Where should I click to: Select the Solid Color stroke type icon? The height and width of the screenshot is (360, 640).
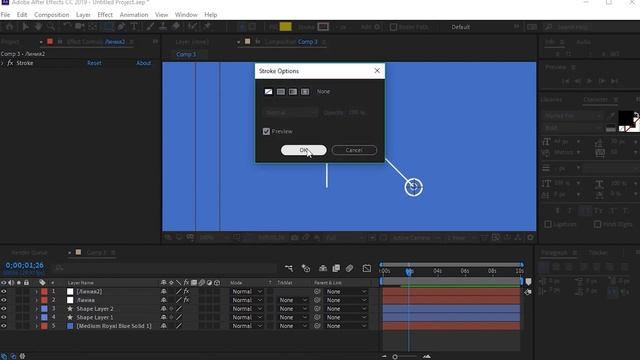coord(280,91)
